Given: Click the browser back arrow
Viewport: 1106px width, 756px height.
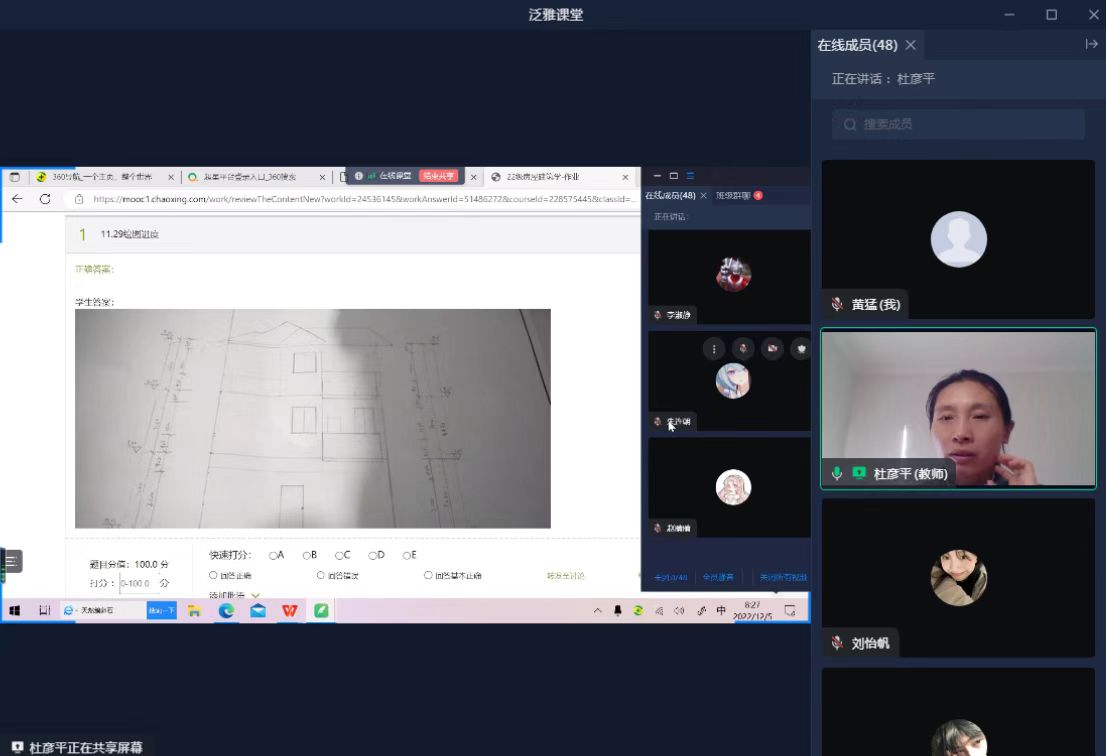Looking at the screenshot, I should tap(18, 198).
